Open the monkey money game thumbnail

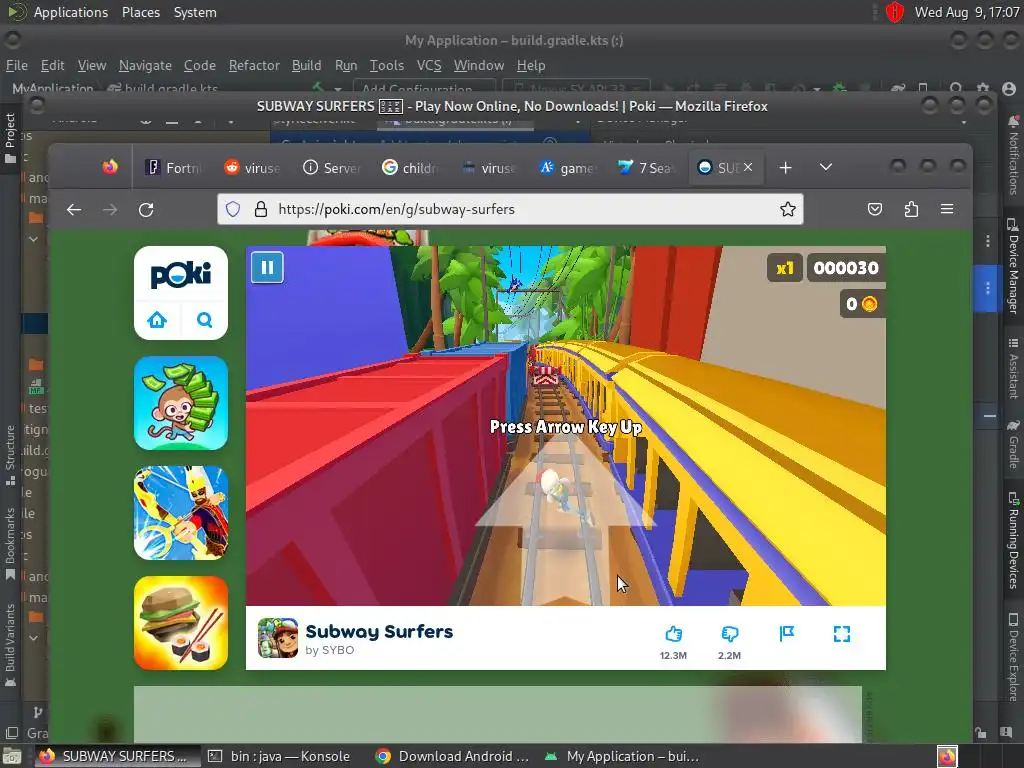click(181, 403)
